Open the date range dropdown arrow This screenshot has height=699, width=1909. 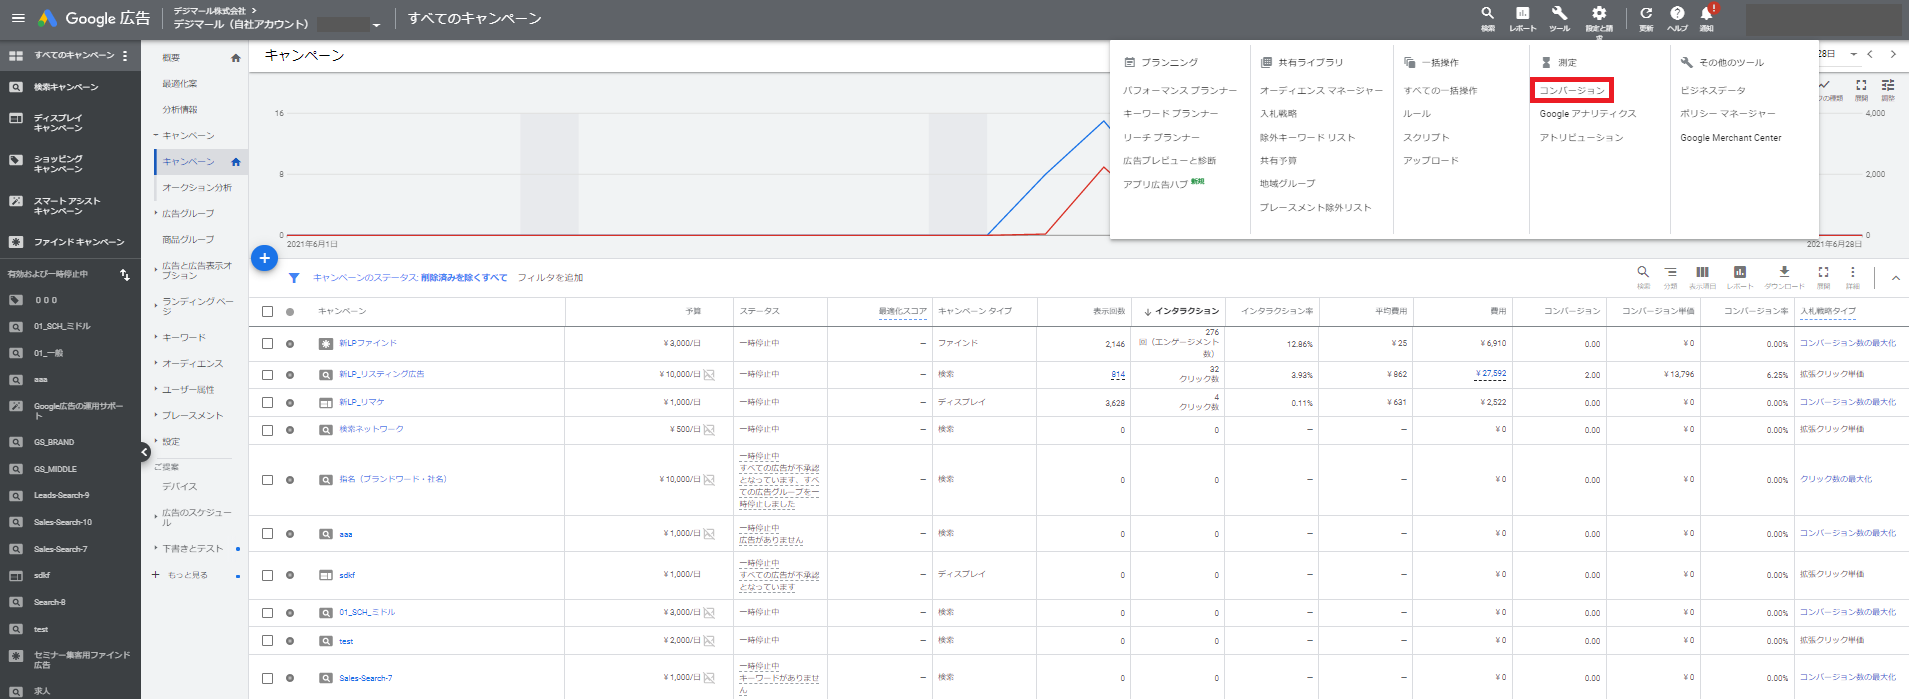point(1853,54)
